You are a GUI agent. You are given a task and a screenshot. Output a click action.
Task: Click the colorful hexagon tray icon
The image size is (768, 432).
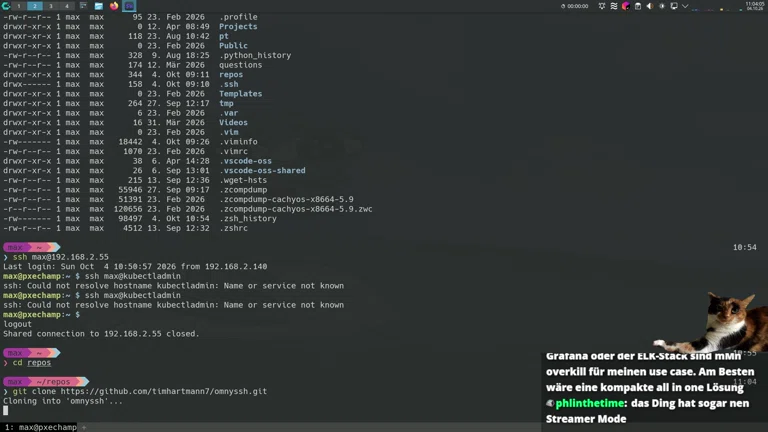click(625, 6)
